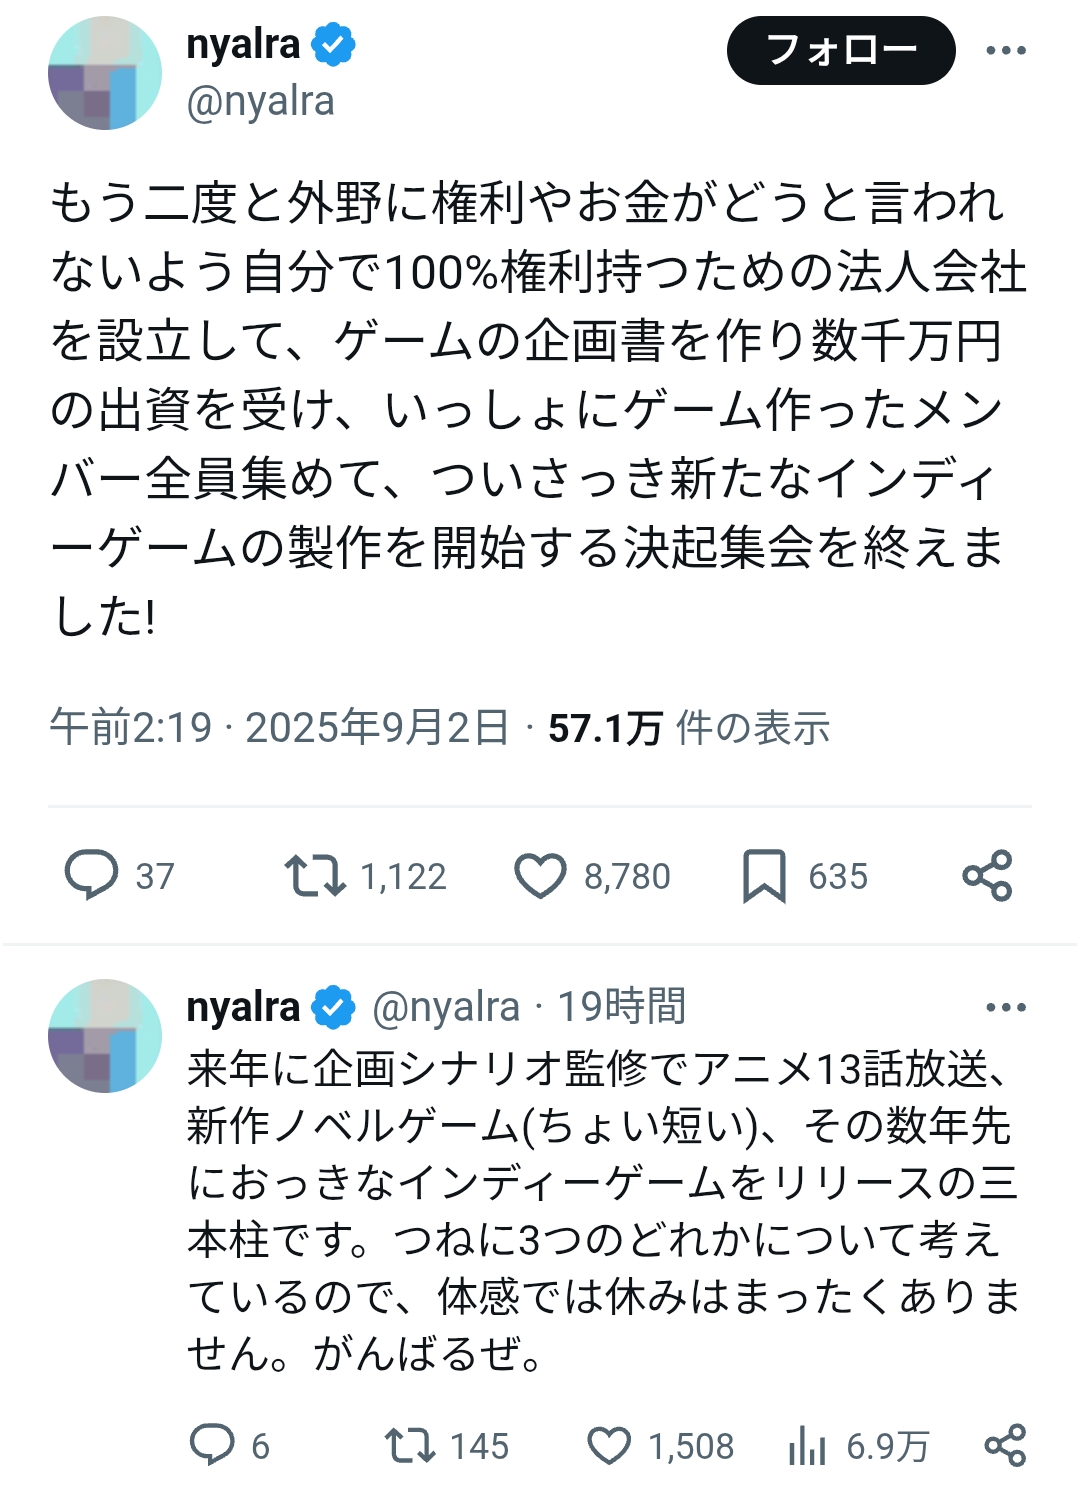Open nyalra avatar on the reply tweet
The width and height of the screenshot is (1080, 1499).
point(105,1035)
